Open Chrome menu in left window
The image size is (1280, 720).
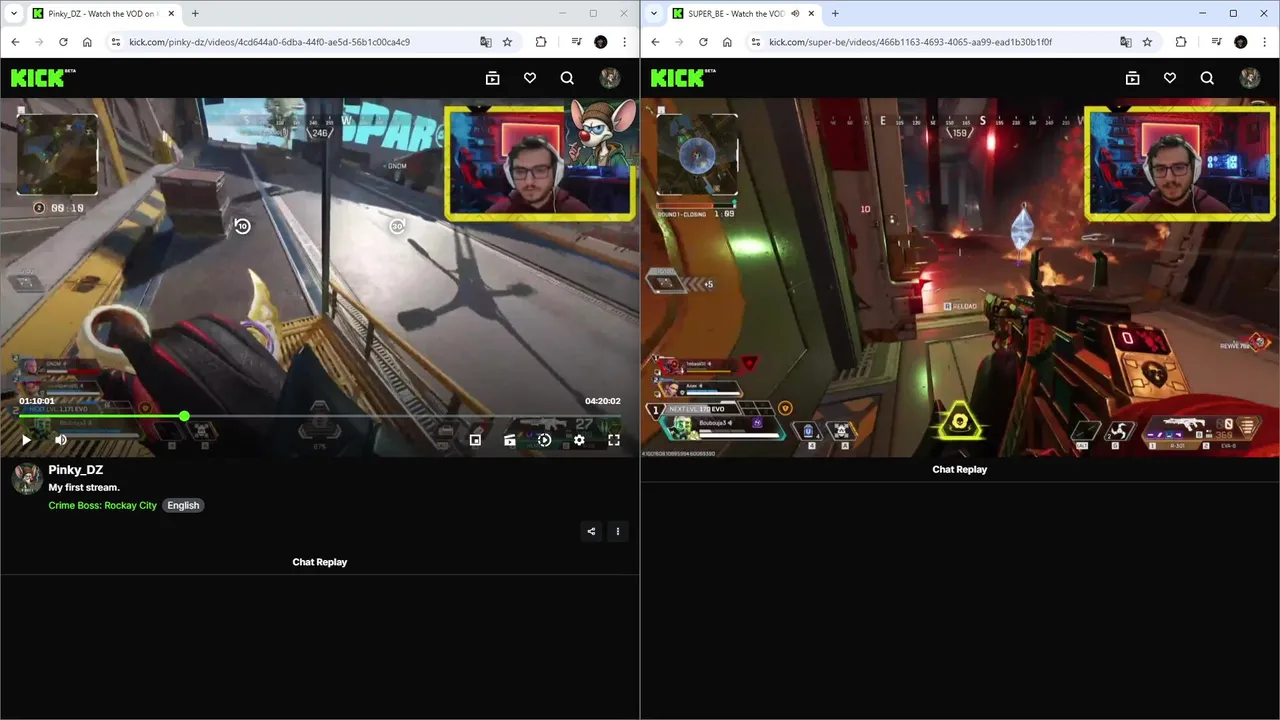(x=625, y=42)
